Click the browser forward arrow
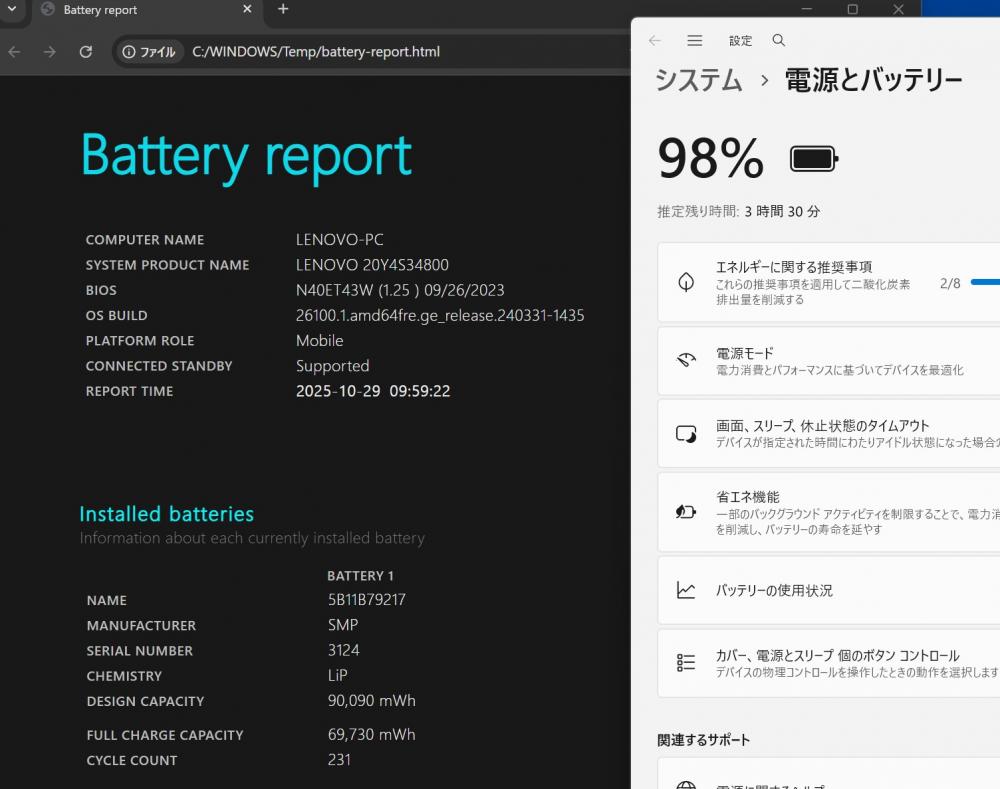1000x789 pixels. pyautogui.click(x=50, y=52)
